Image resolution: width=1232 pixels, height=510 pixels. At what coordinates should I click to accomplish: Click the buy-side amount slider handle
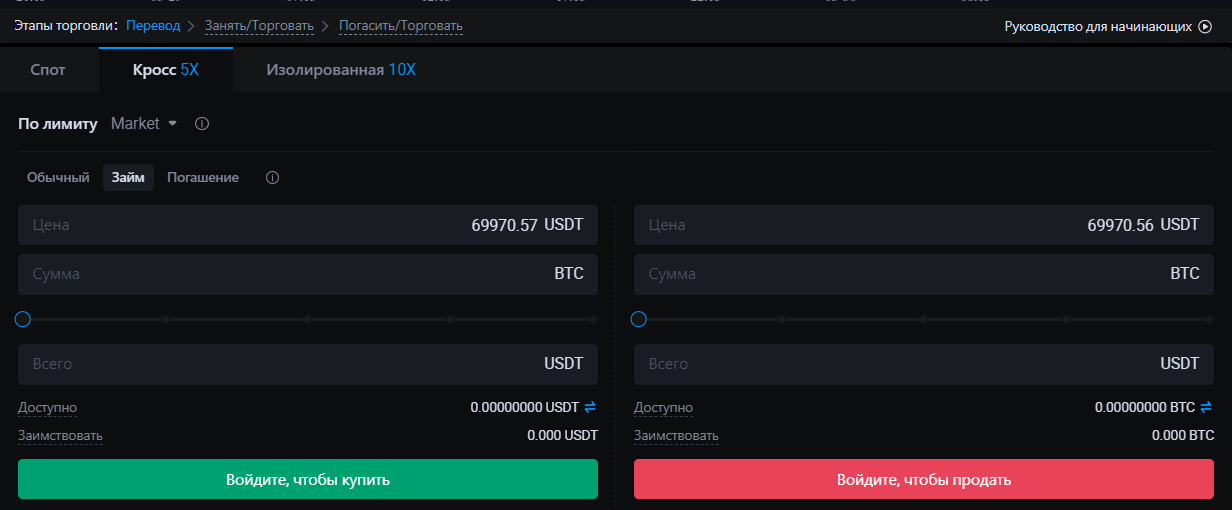click(x=23, y=319)
